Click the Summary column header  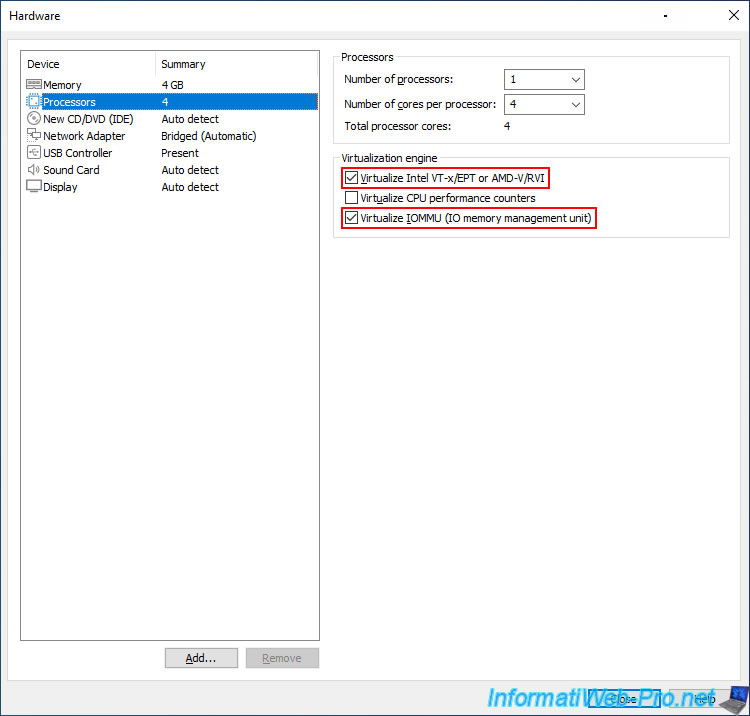coord(236,64)
